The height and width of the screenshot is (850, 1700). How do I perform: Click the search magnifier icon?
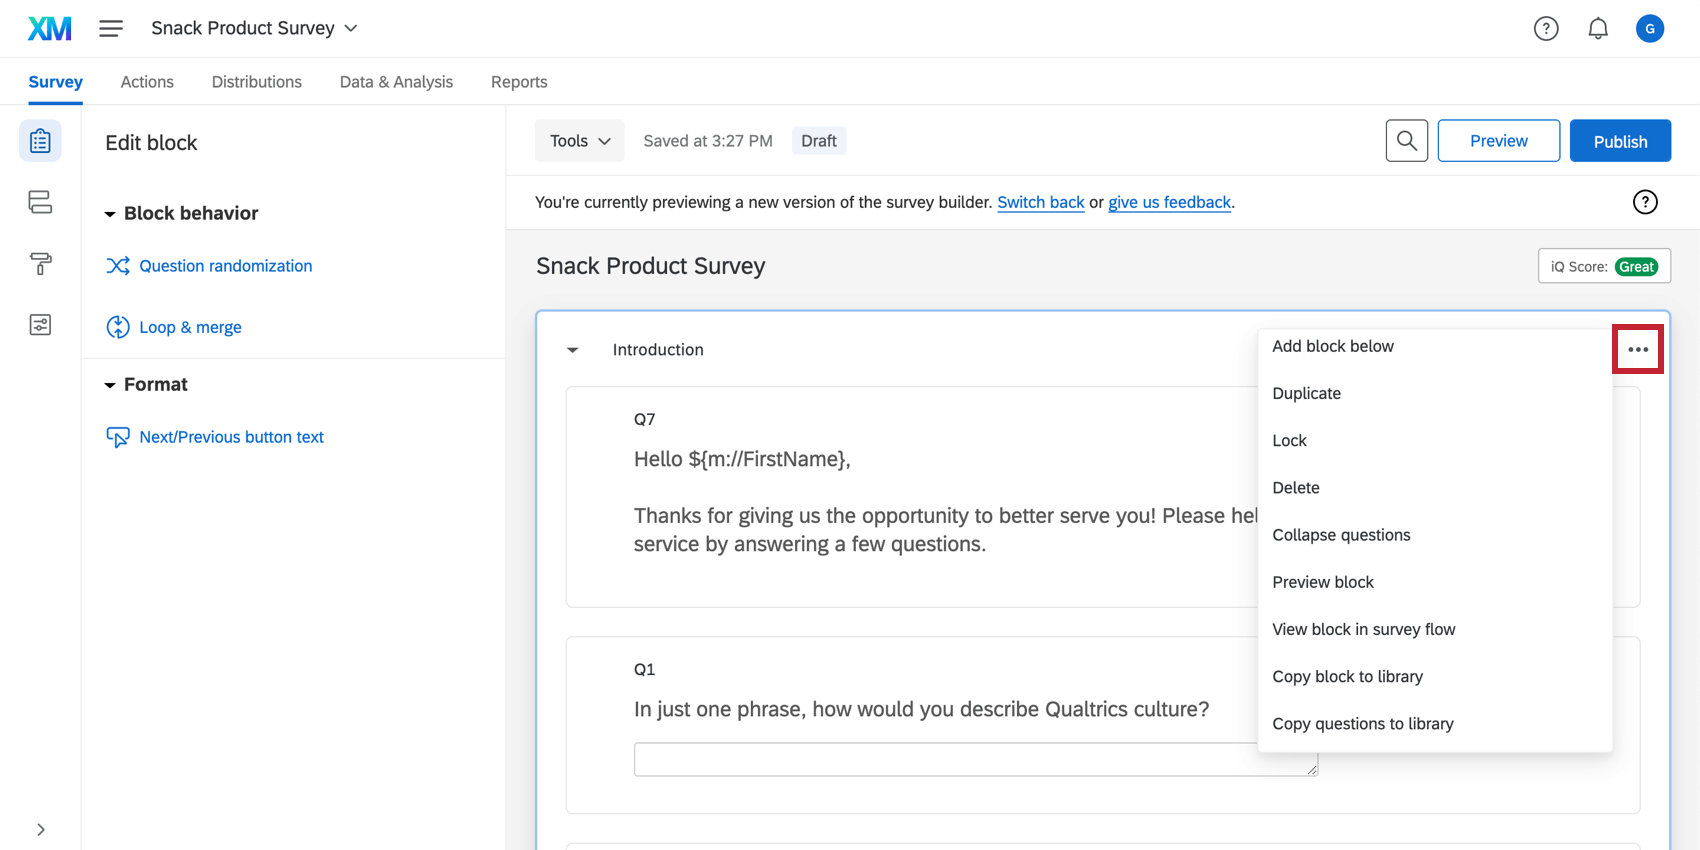tap(1406, 141)
